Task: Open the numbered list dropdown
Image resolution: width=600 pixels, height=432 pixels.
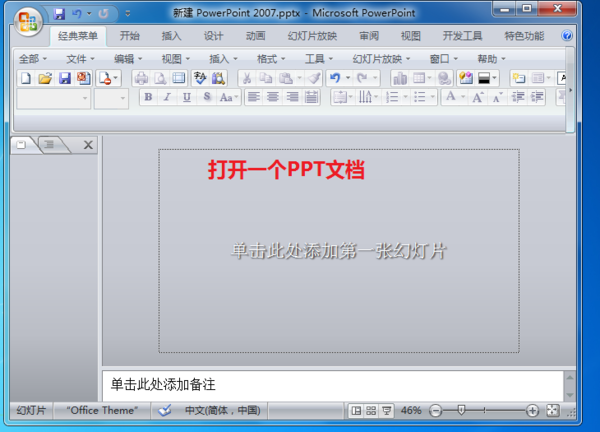Action: pyautogui.click(x=405, y=97)
